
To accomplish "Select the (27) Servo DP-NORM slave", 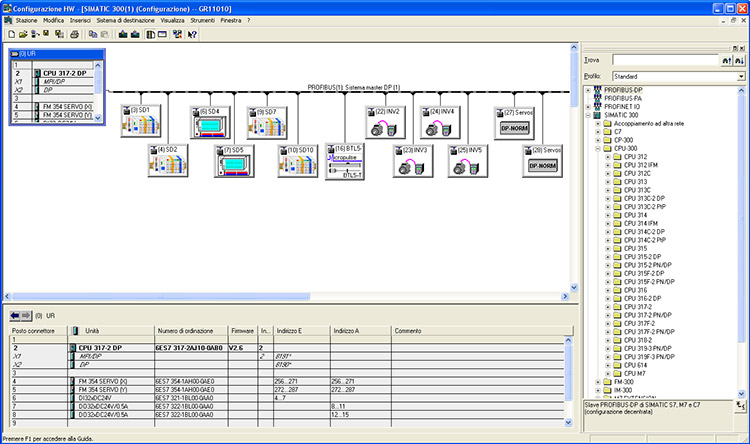I will tap(514, 123).
